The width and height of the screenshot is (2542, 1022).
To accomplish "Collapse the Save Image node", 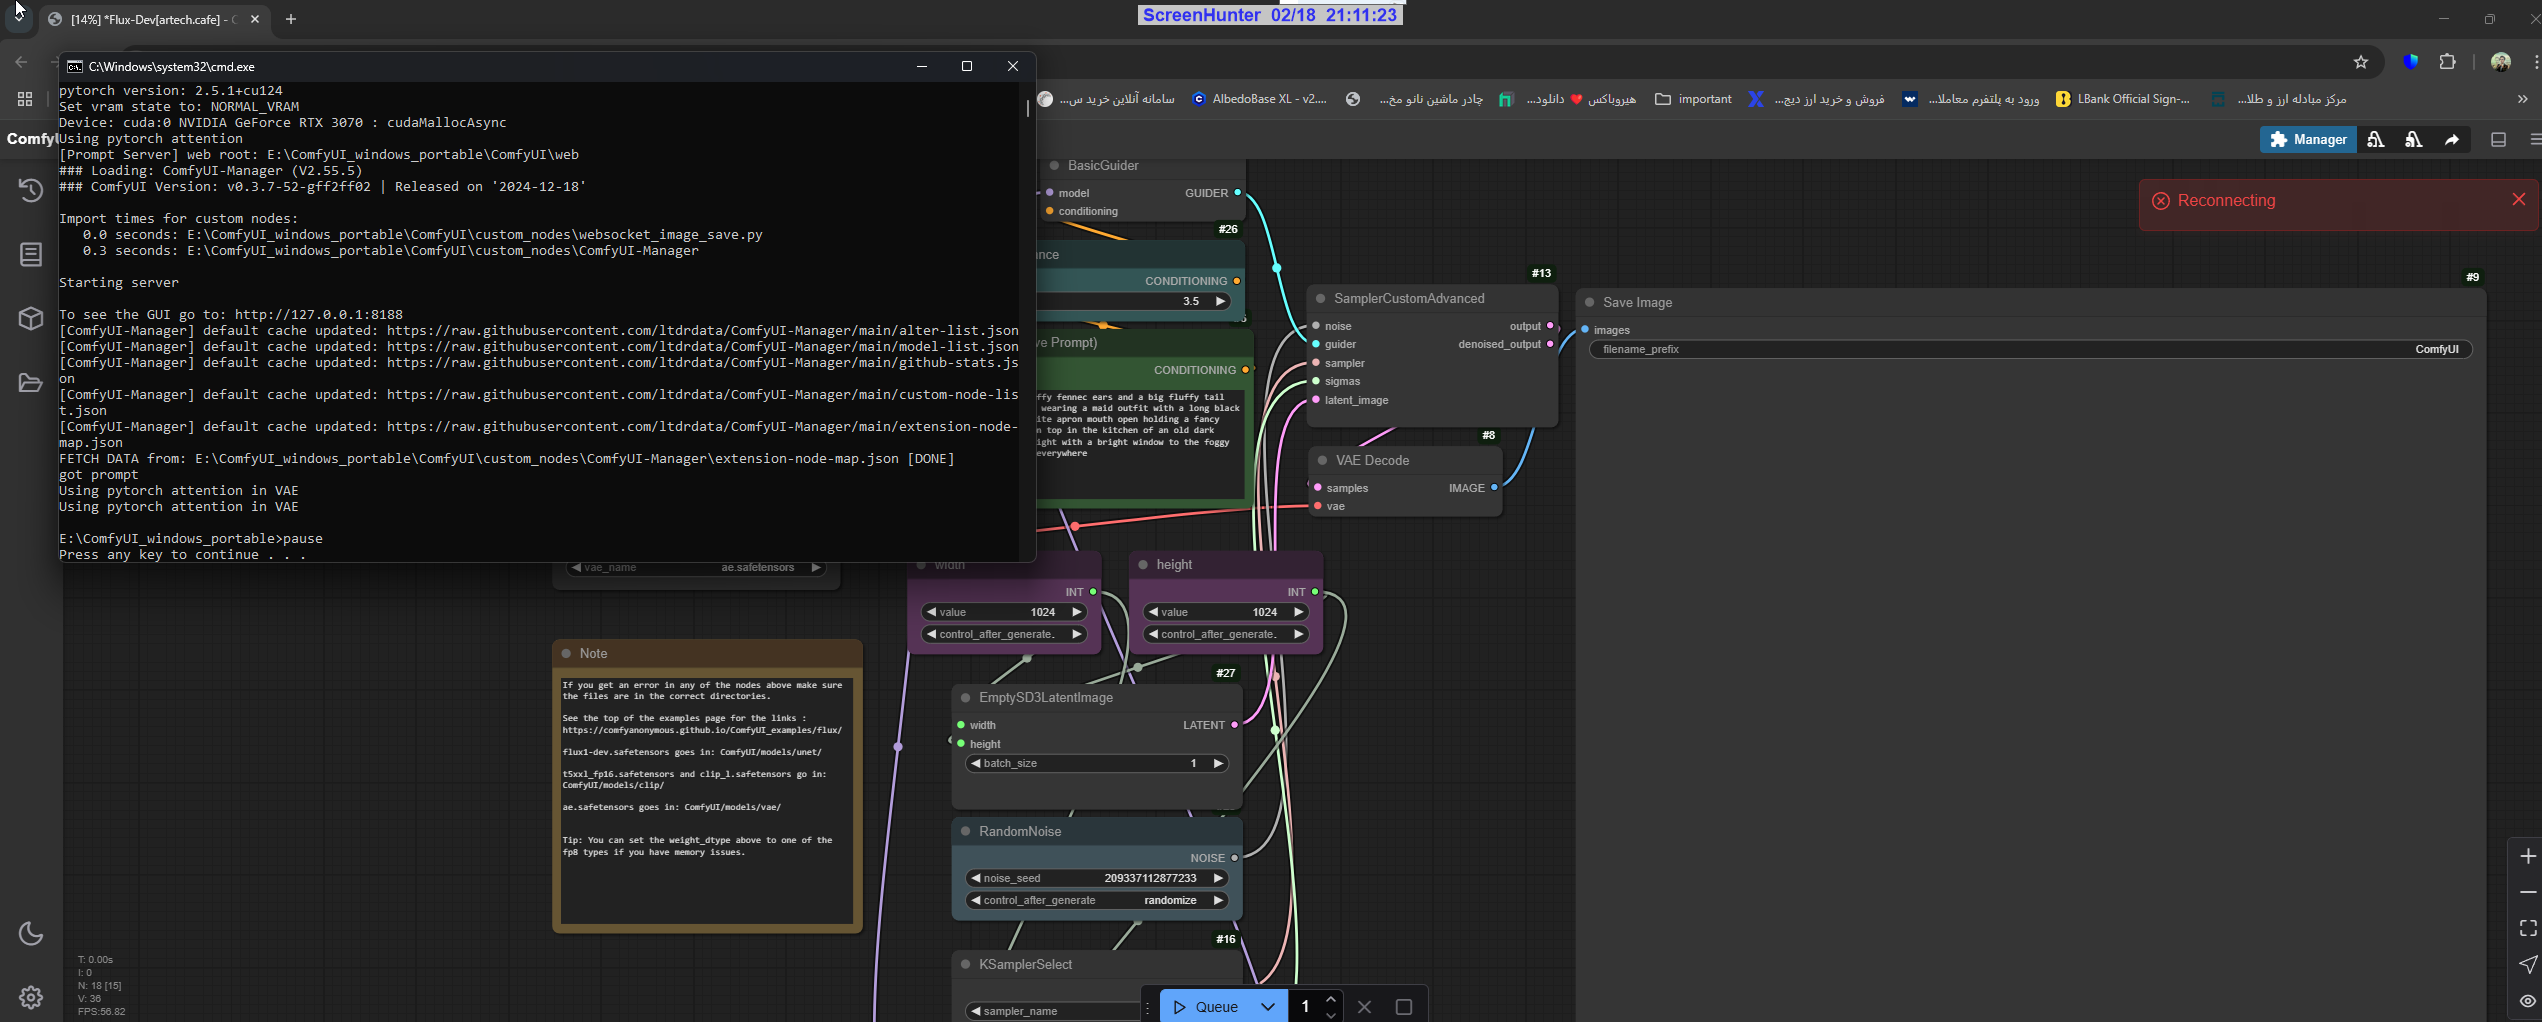I will click(1590, 302).
